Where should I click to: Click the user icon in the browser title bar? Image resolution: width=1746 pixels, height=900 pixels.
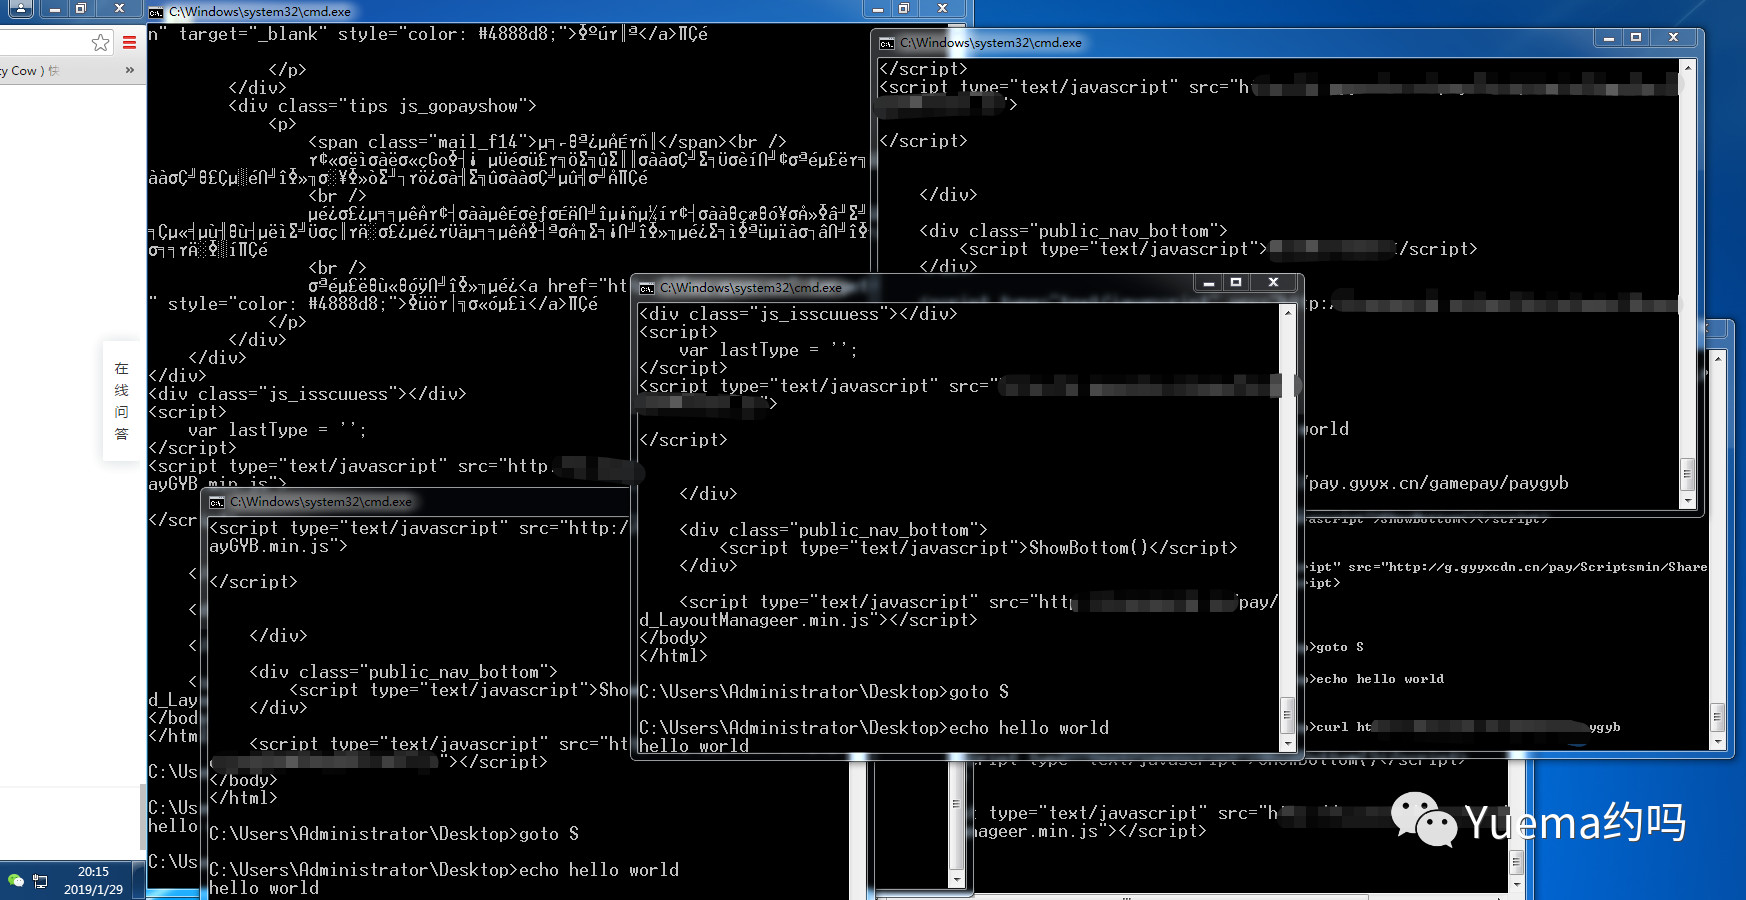click(x=21, y=8)
